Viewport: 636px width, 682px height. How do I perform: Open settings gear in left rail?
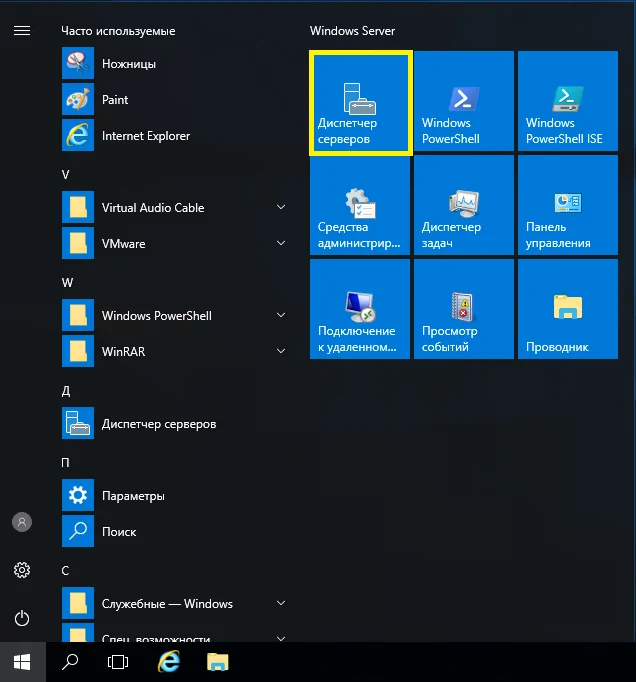[x=22, y=570]
